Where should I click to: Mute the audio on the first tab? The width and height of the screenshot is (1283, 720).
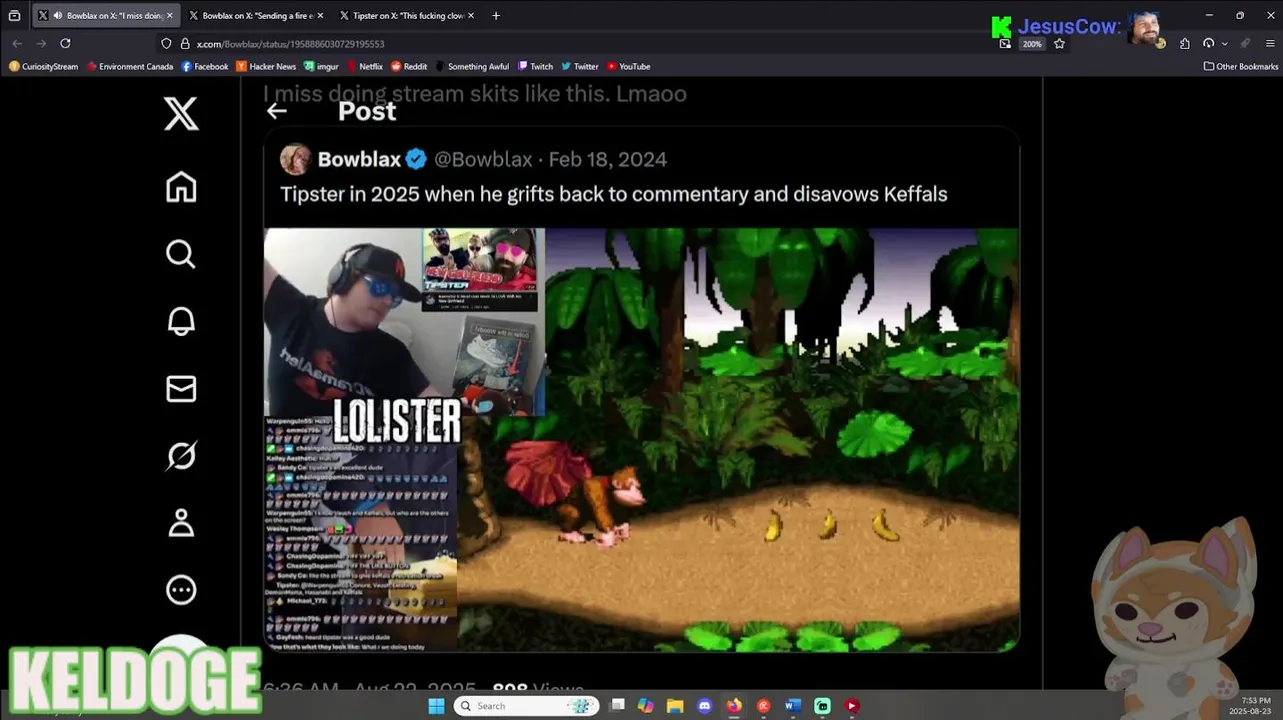click(58, 15)
